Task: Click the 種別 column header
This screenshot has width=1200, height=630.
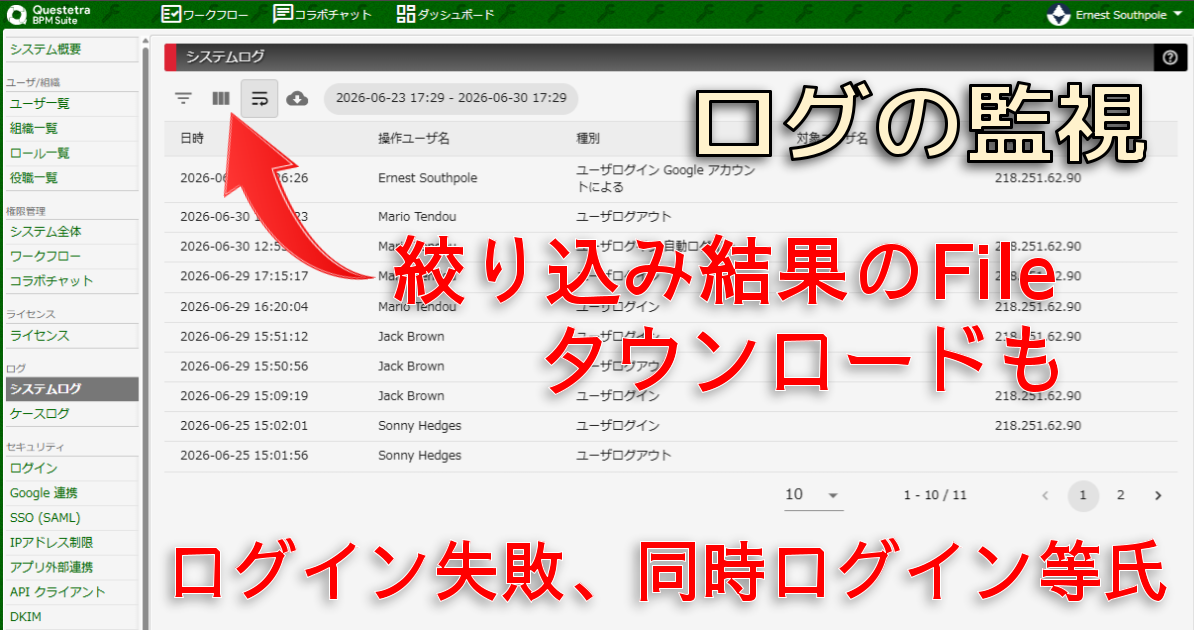Action: pos(588,139)
